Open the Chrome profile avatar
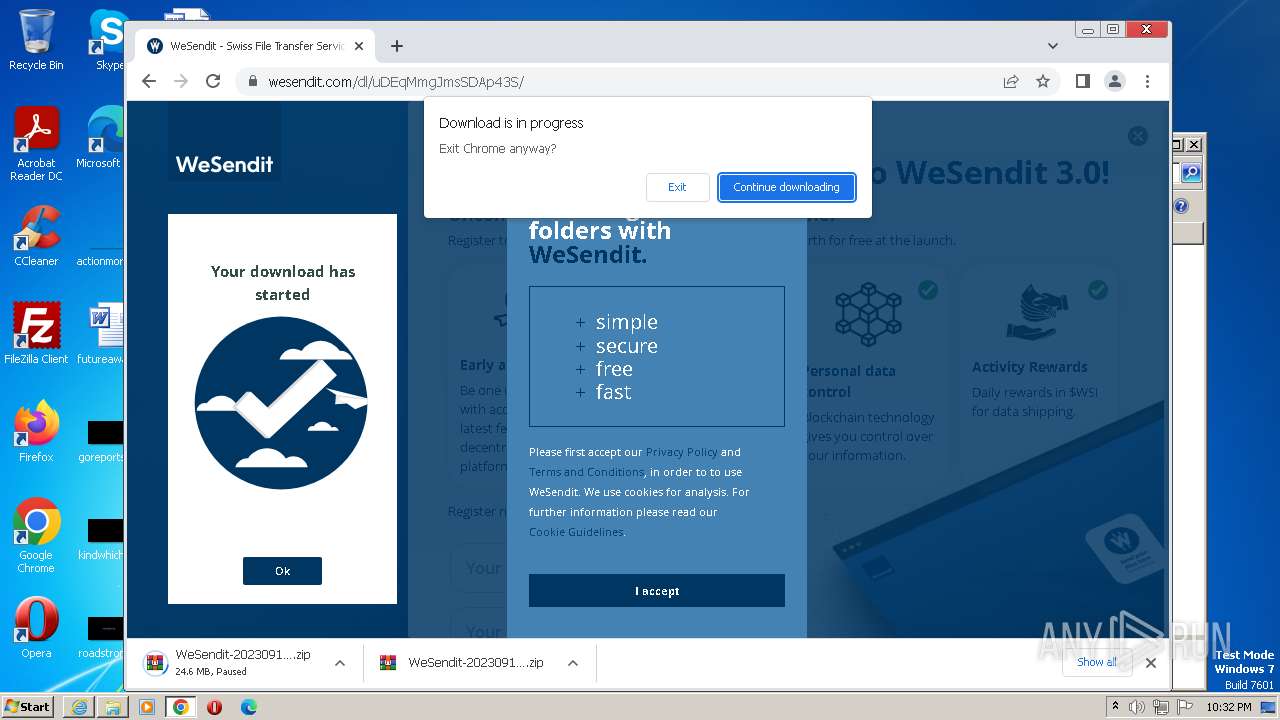The width and height of the screenshot is (1280, 720). coord(1114,81)
